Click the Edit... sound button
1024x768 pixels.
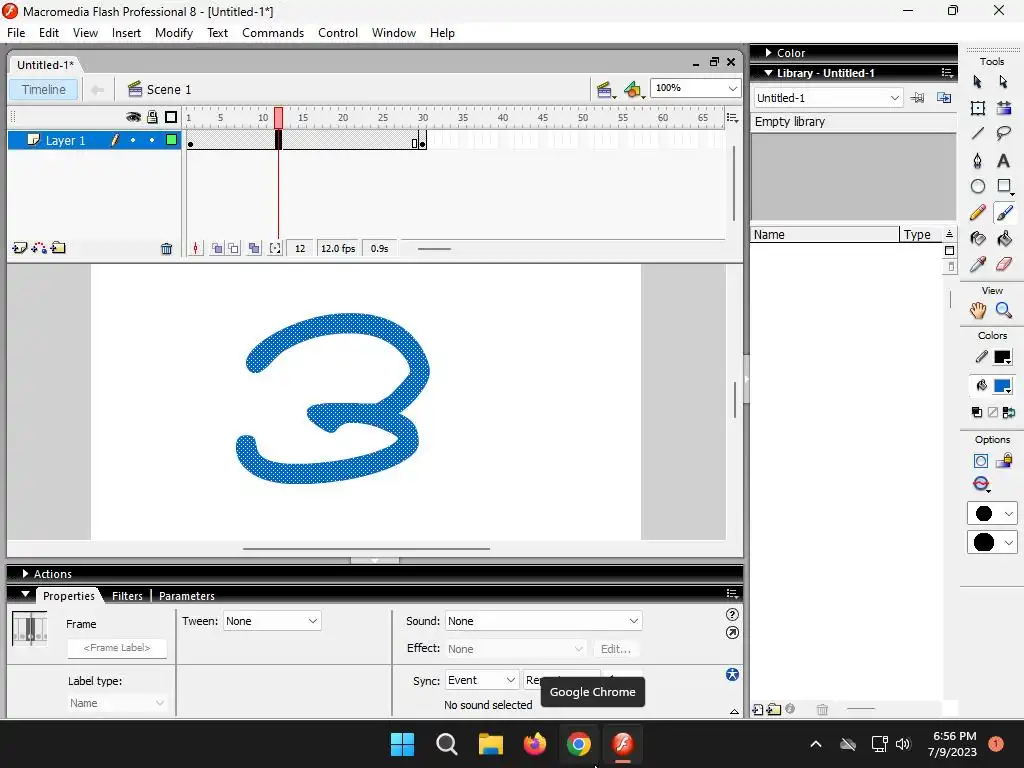(616, 648)
